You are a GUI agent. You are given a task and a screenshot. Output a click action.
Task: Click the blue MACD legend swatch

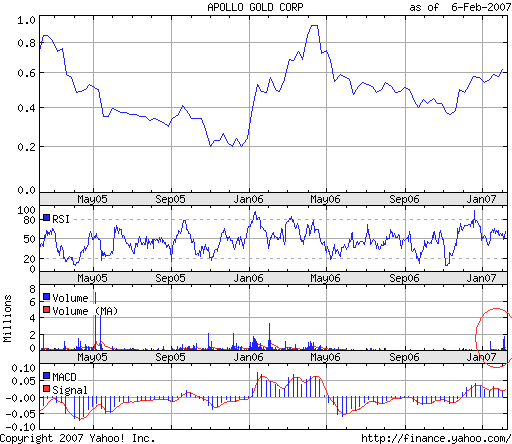pos(46,376)
